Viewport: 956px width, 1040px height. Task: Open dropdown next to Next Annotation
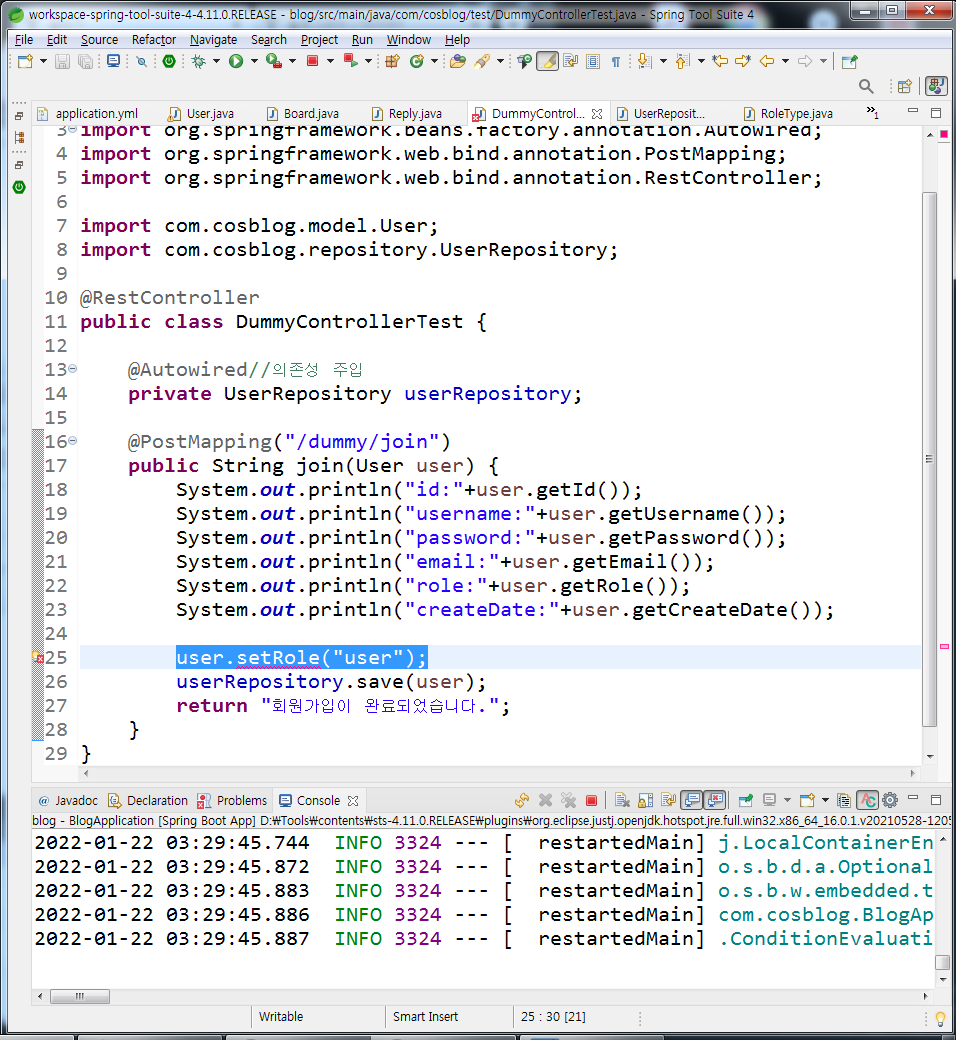click(x=663, y=62)
